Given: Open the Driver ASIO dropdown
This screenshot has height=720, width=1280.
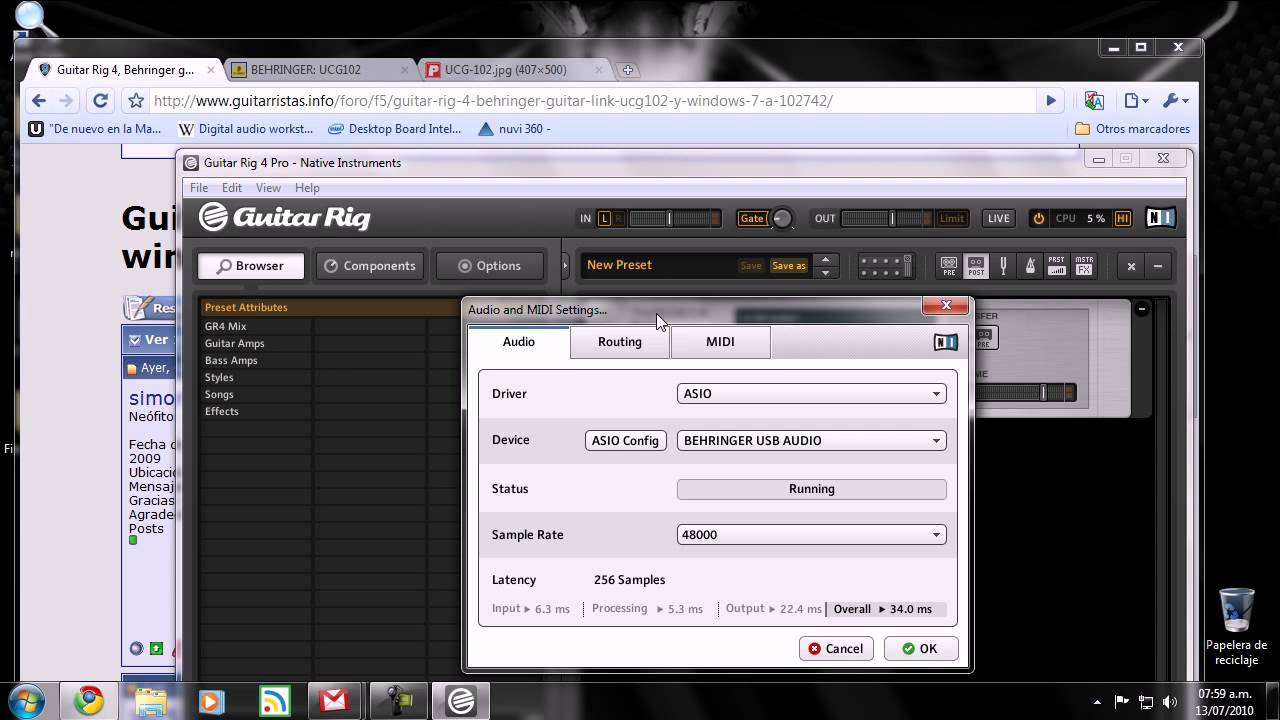Looking at the screenshot, I should pyautogui.click(x=812, y=394).
